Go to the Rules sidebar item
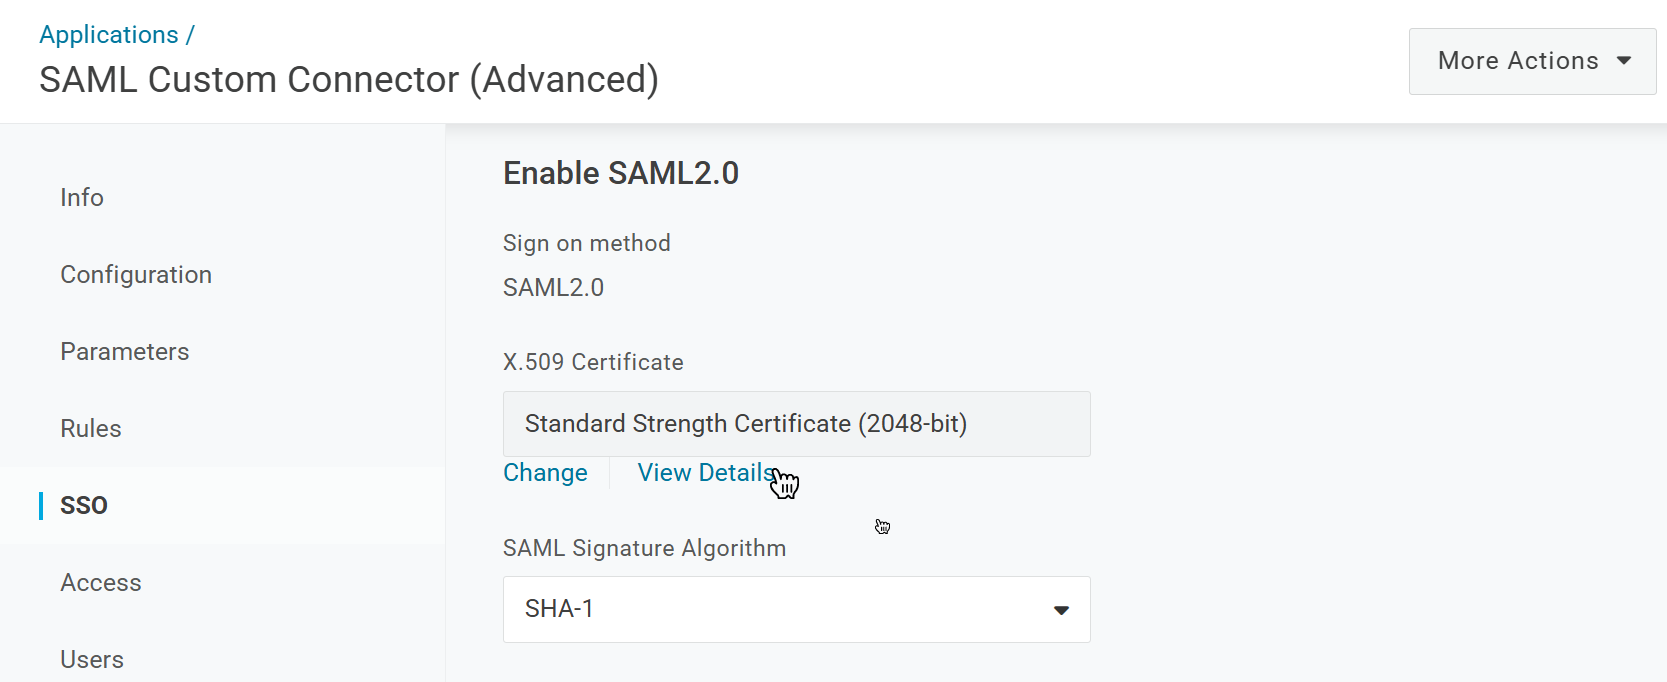Image resolution: width=1667 pixels, height=682 pixels. click(x=91, y=429)
